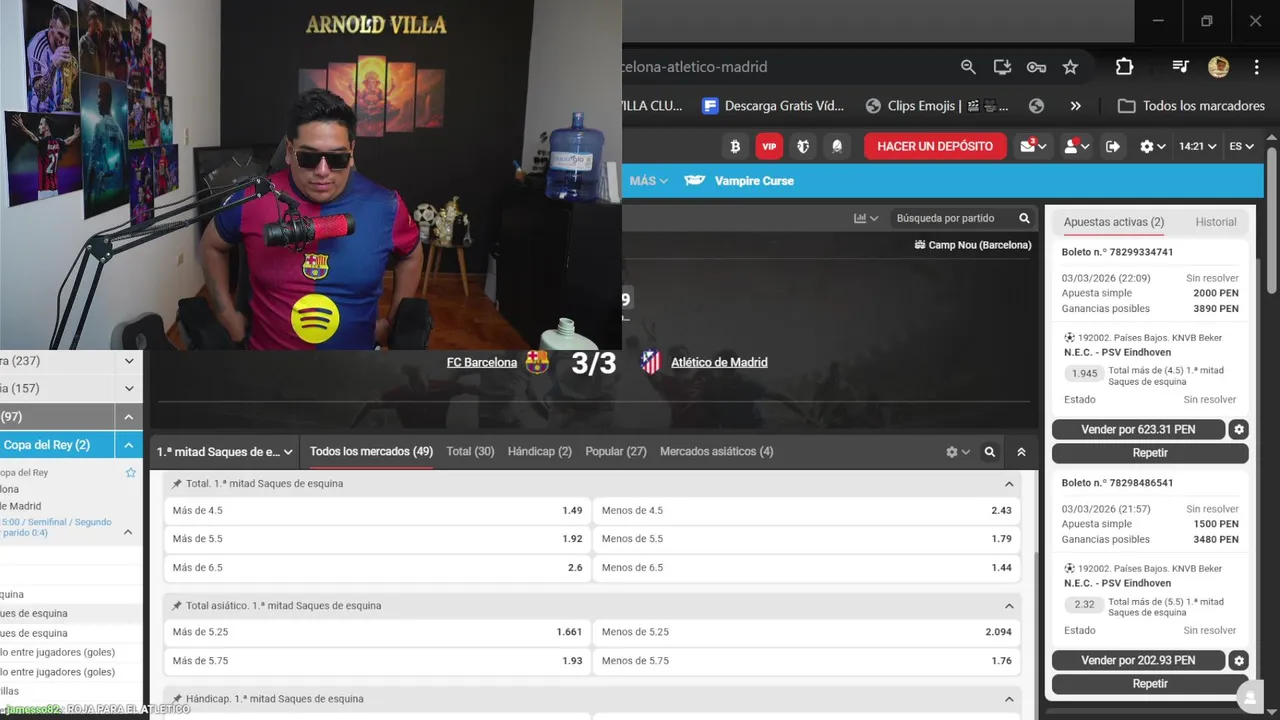Bookmark this page with the star icon
This screenshot has height=720, width=1280.
coord(1070,67)
